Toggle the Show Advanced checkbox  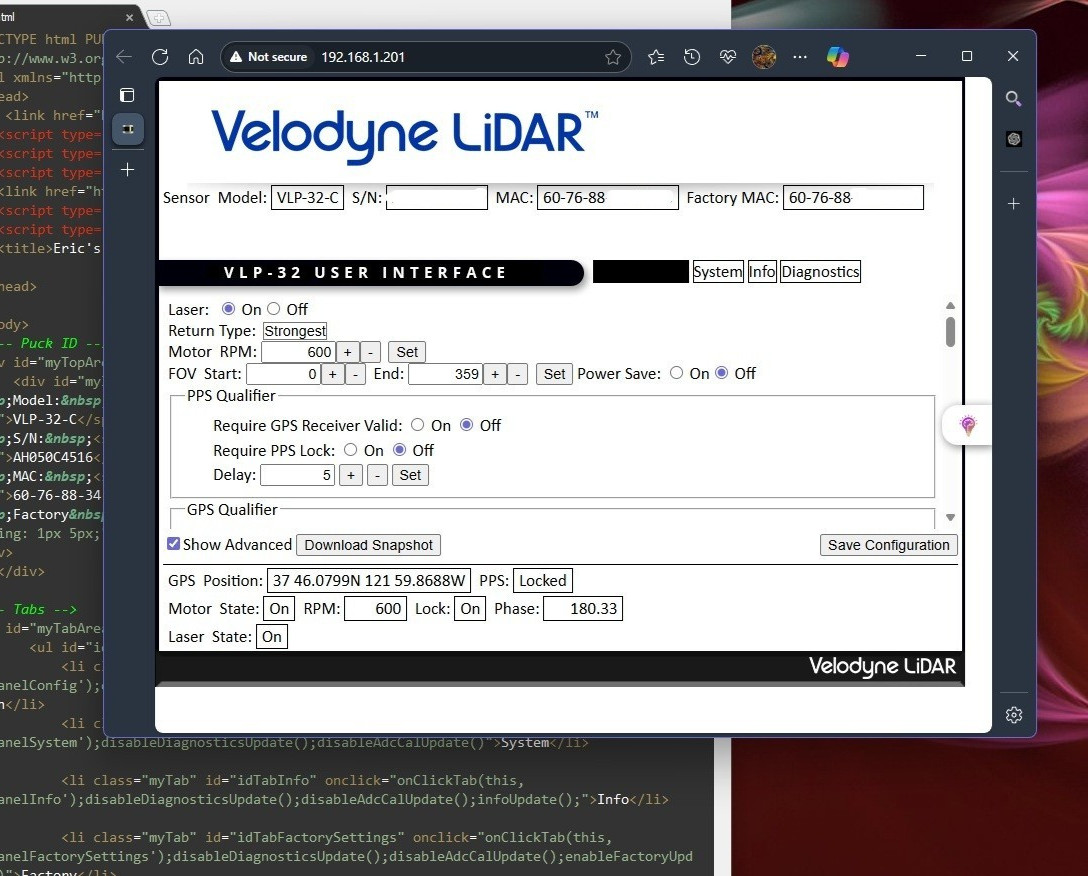pyautogui.click(x=173, y=544)
